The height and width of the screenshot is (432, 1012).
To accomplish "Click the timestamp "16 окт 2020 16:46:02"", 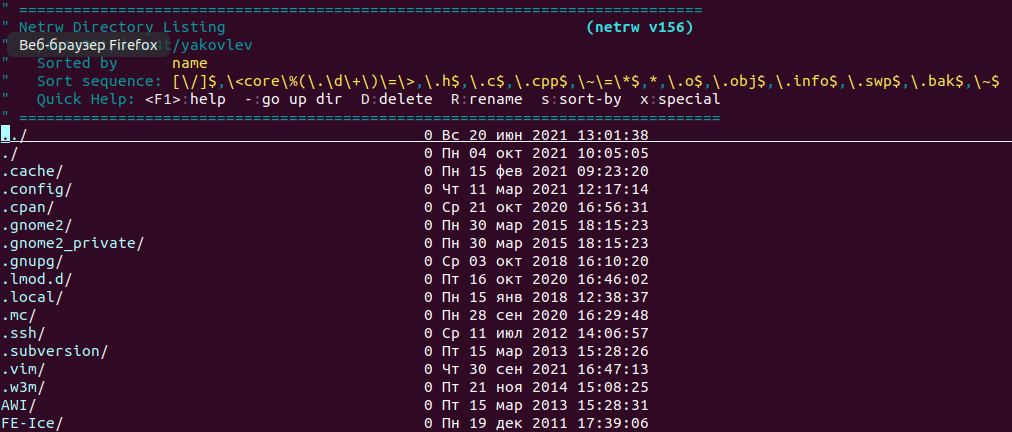I will pyautogui.click(x=558, y=280).
